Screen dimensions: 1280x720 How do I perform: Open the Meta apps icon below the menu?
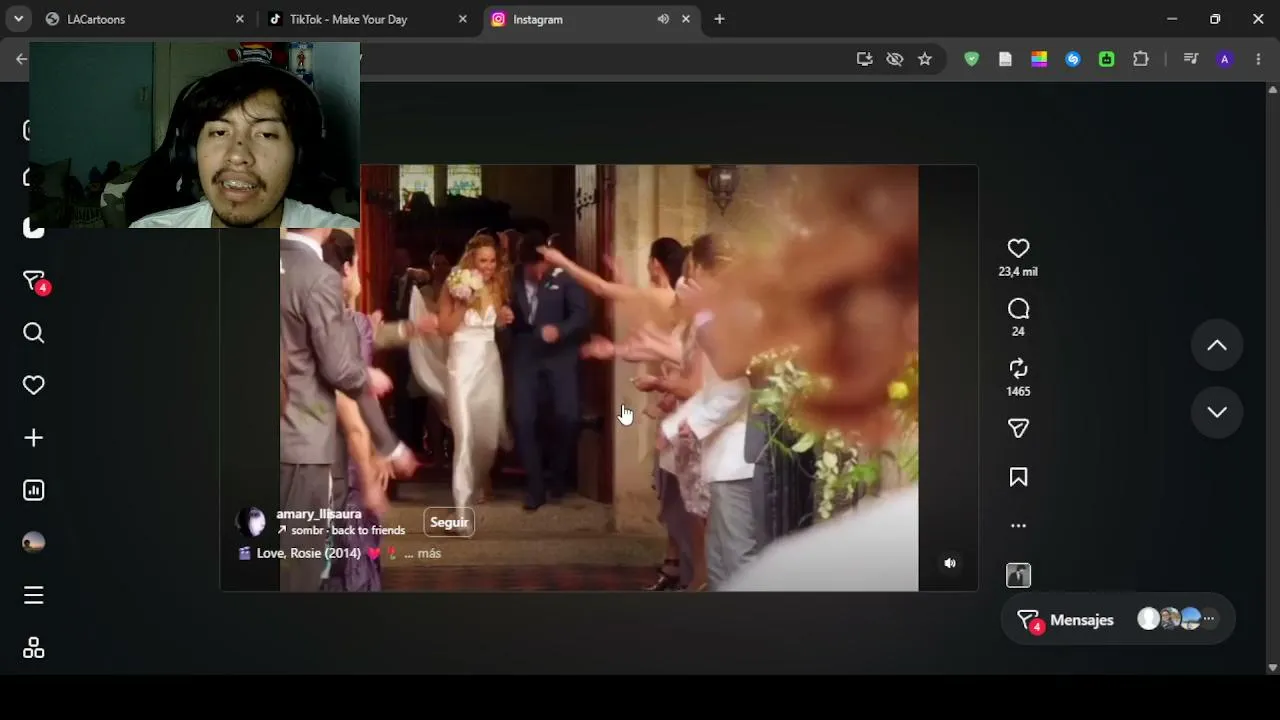(33, 648)
